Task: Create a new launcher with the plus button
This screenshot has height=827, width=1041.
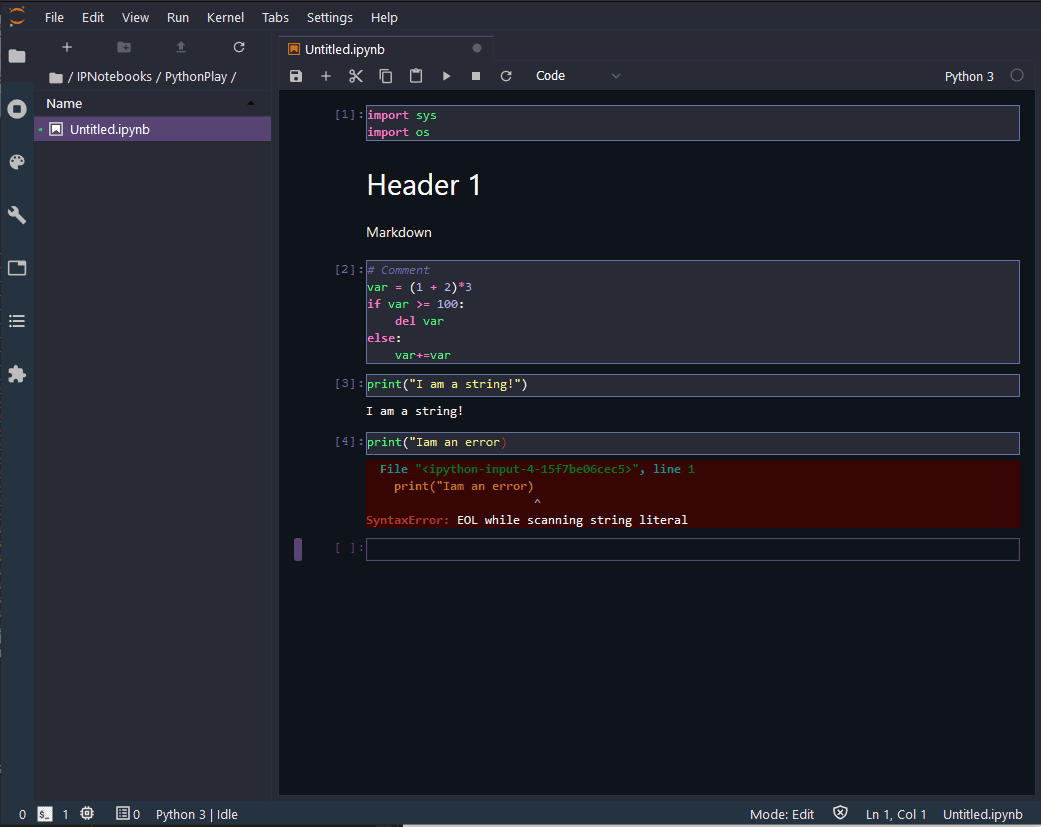Action: click(x=66, y=46)
